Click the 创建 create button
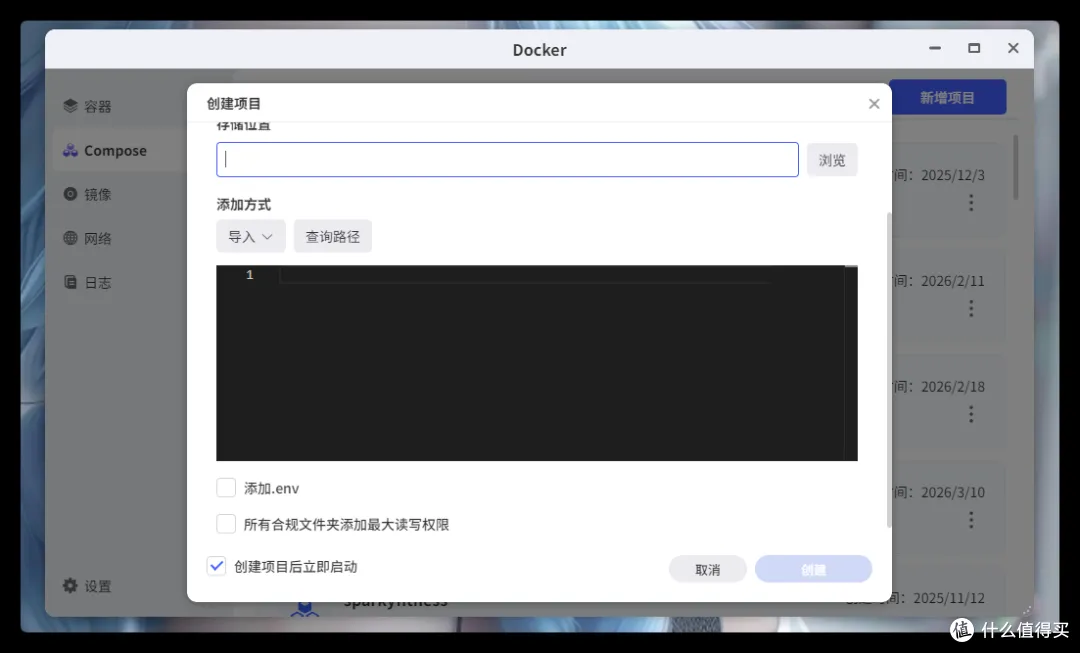Image resolution: width=1080 pixels, height=653 pixels. (x=813, y=570)
